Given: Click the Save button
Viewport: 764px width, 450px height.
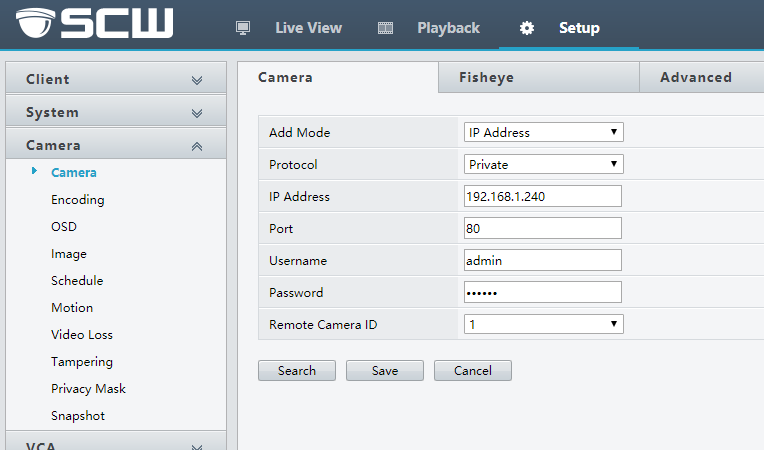Looking at the screenshot, I should point(385,371).
